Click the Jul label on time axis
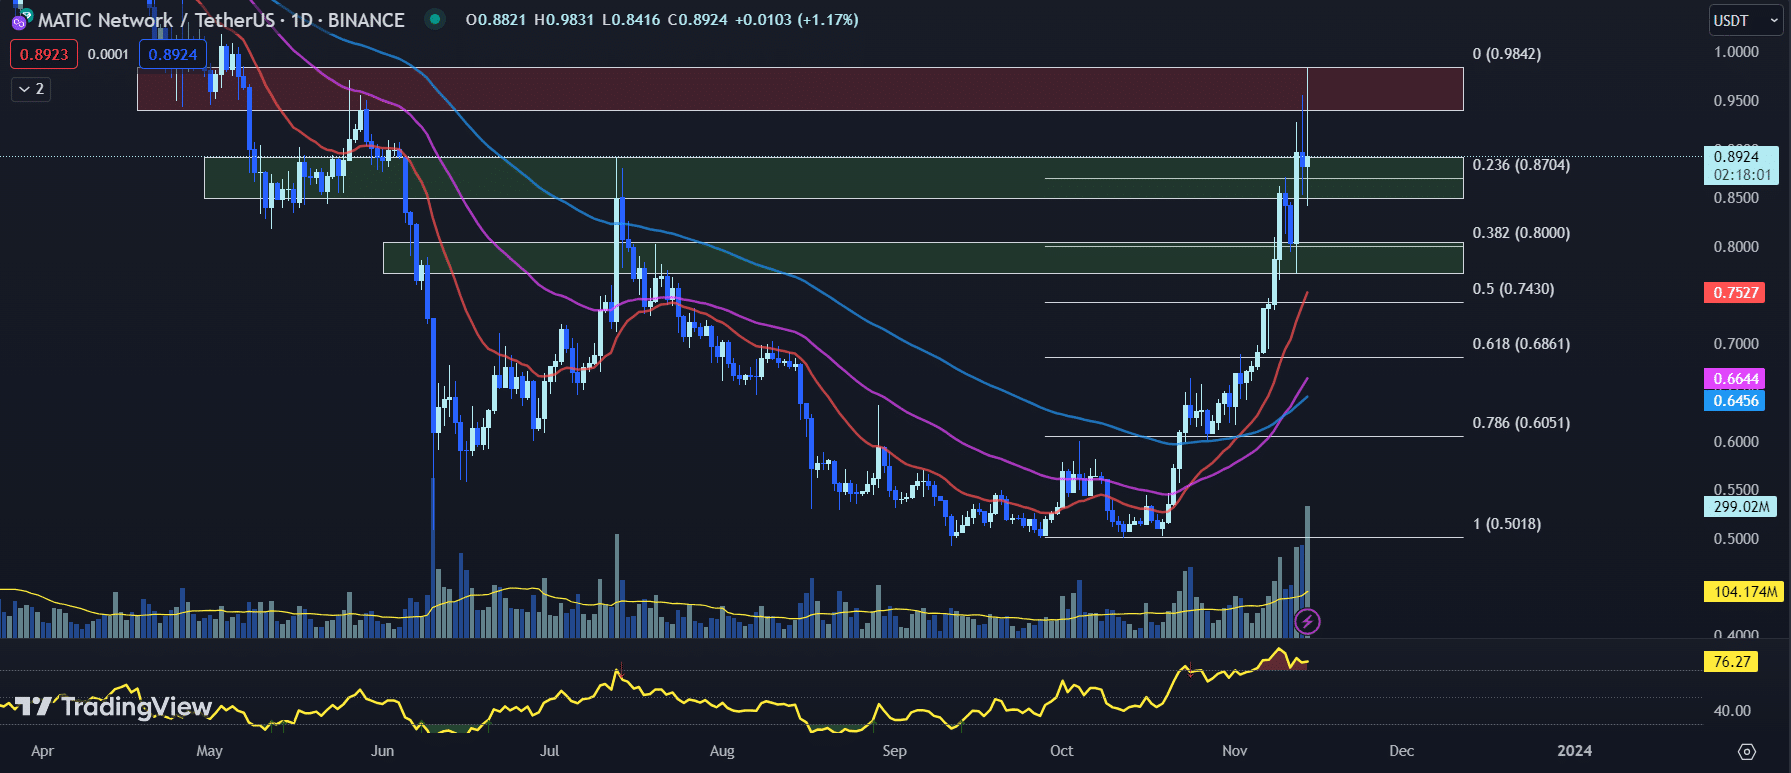1791x773 pixels. 549,751
